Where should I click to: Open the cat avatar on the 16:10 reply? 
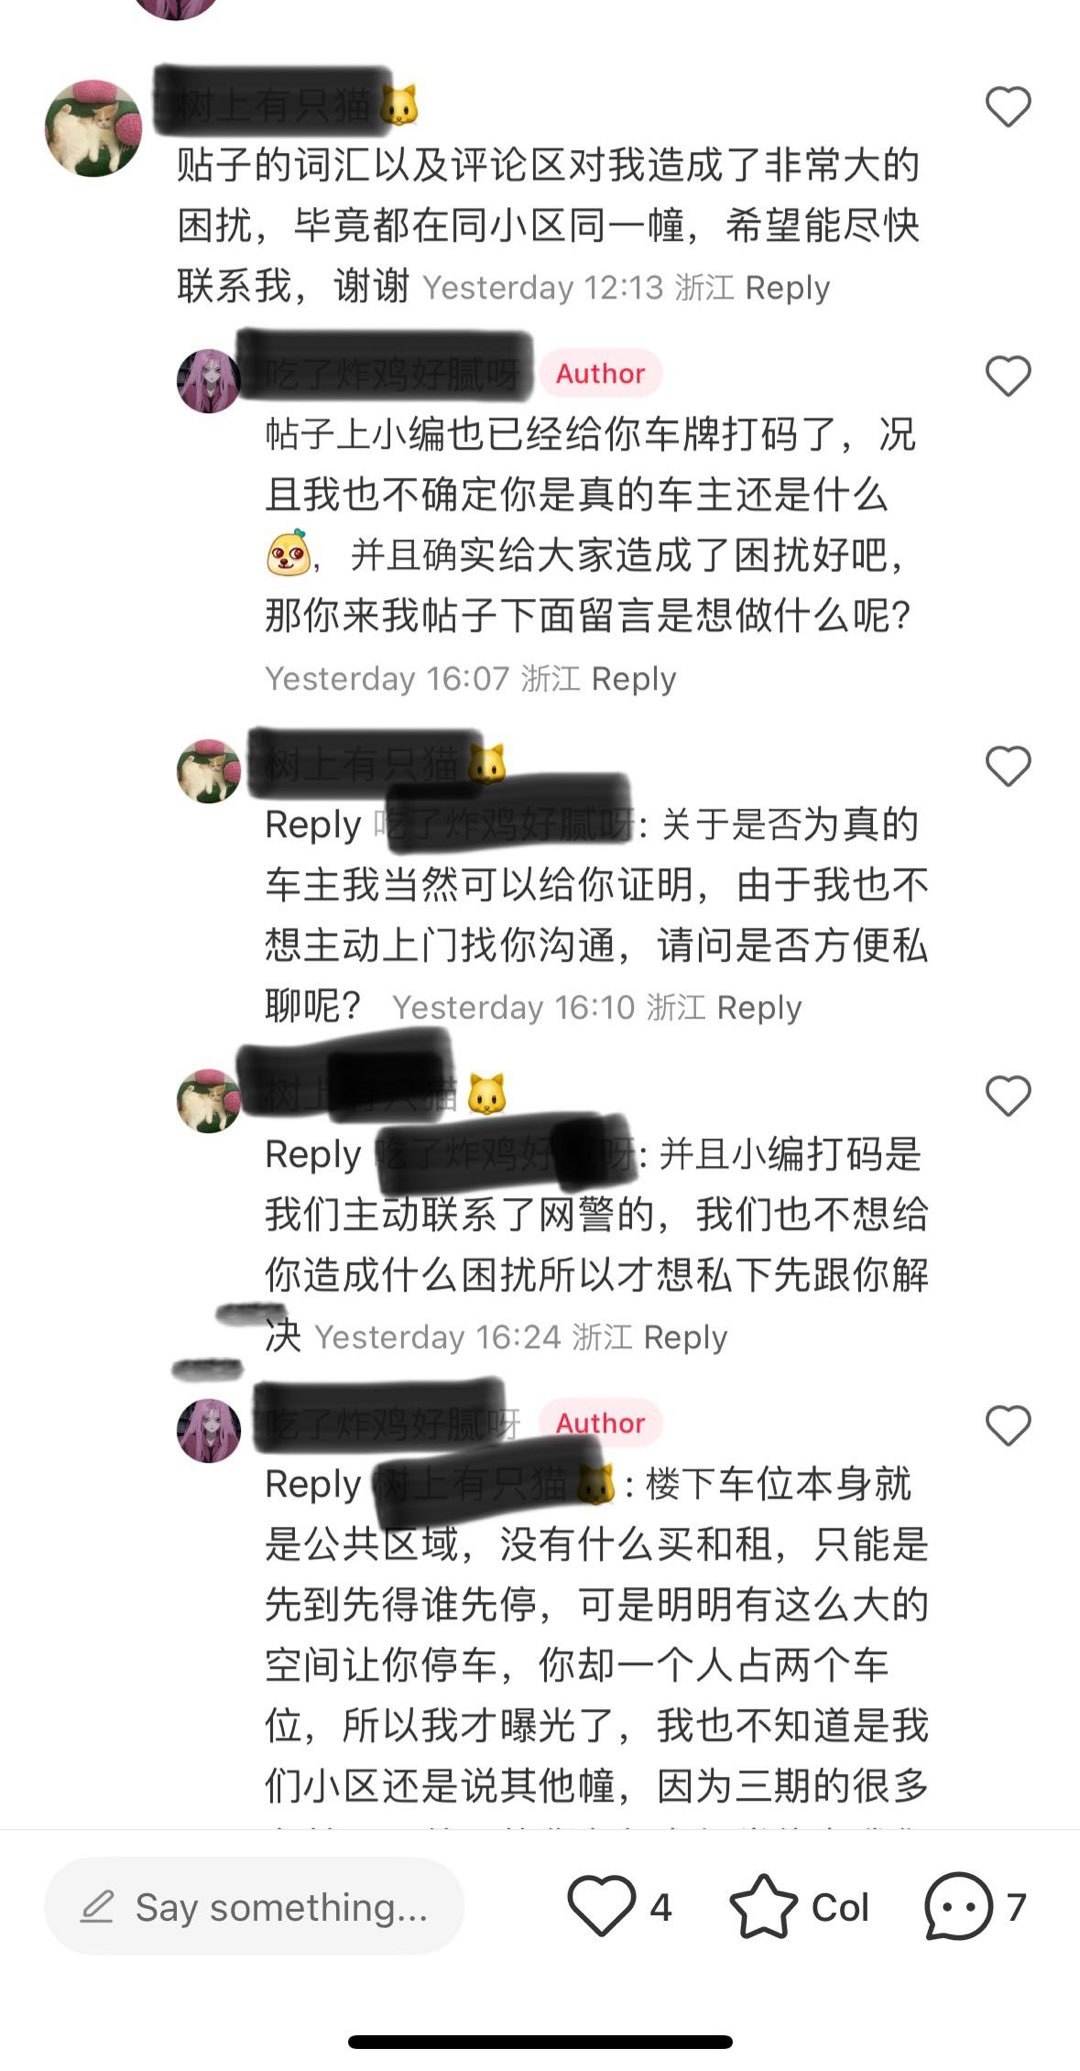coord(209,771)
